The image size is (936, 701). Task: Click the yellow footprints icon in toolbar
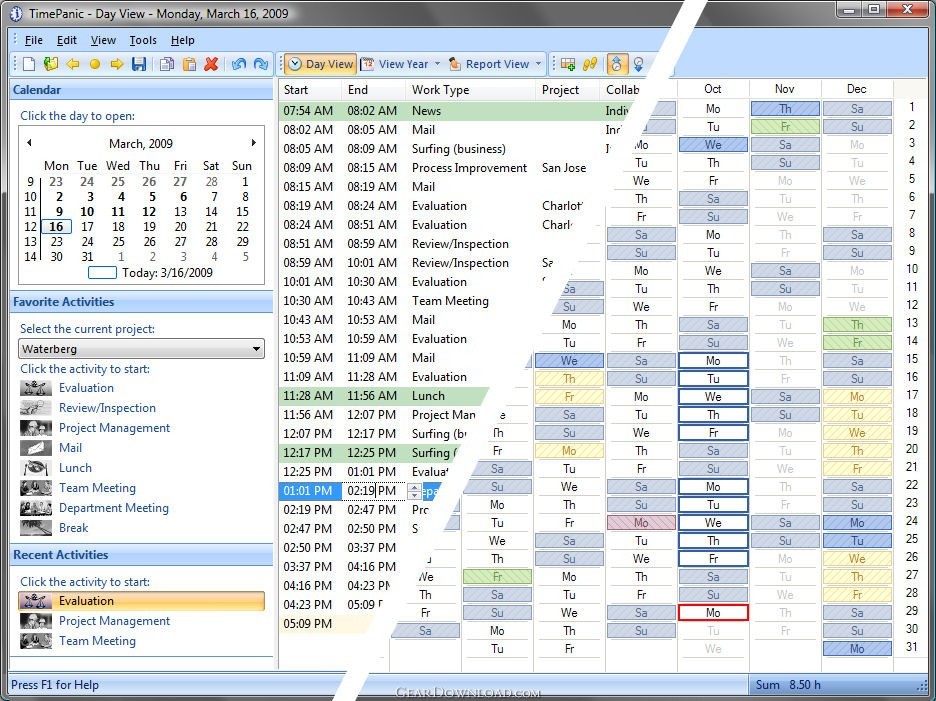click(590, 64)
